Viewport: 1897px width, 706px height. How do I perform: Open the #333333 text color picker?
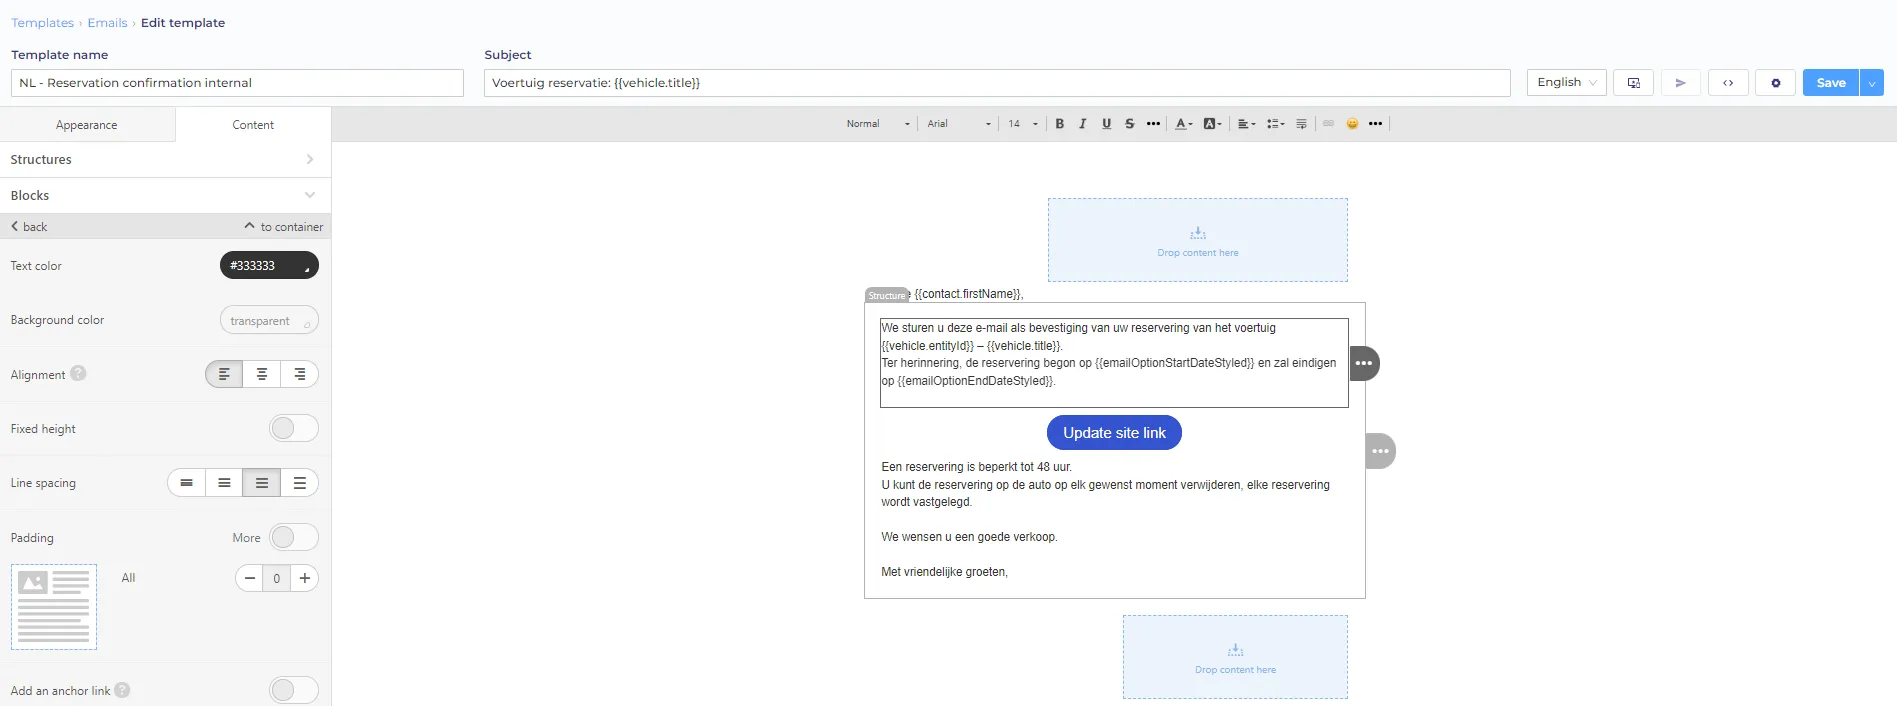point(269,265)
